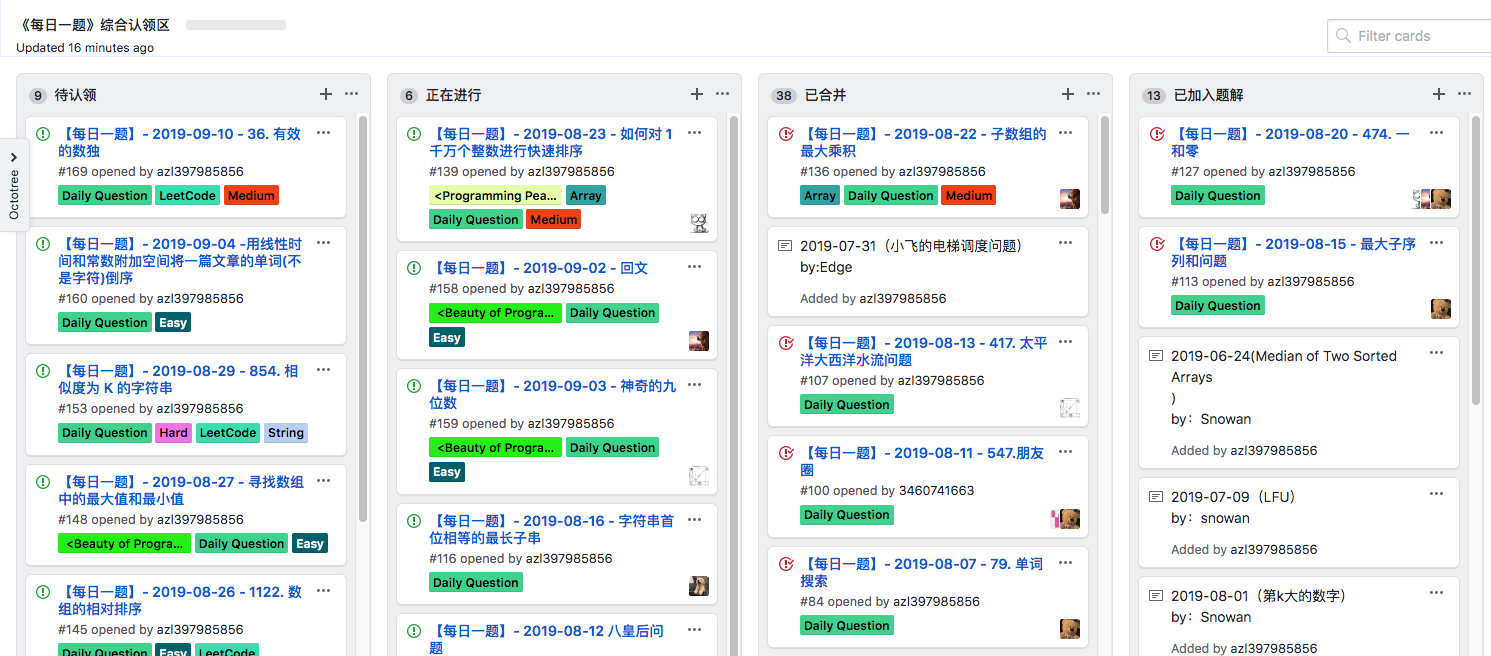Open 待认领 column options menu

click(351, 94)
